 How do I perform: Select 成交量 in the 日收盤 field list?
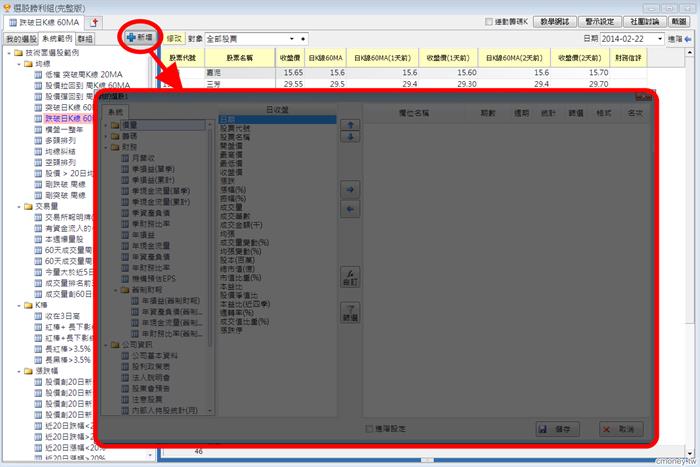click(x=231, y=207)
